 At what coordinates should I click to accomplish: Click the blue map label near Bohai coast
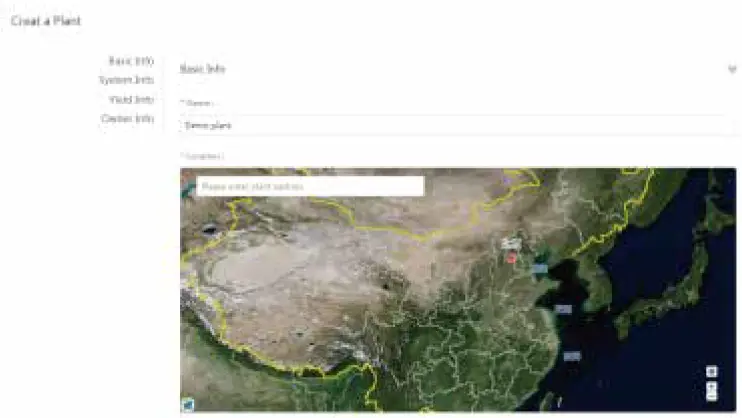[540, 269]
